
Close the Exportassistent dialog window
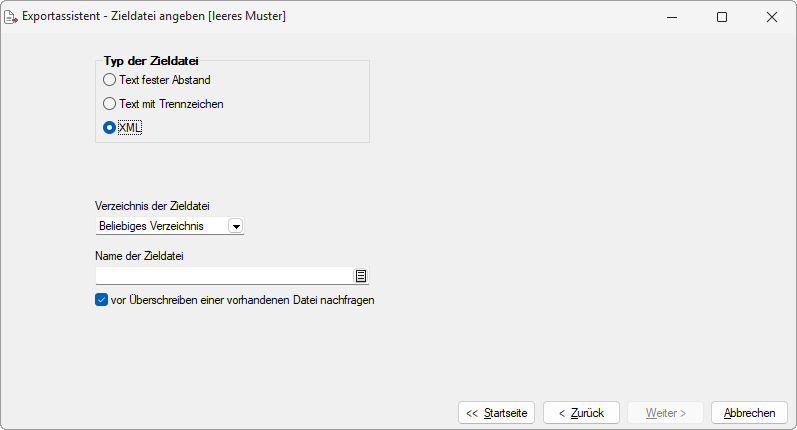click(772, 17)
